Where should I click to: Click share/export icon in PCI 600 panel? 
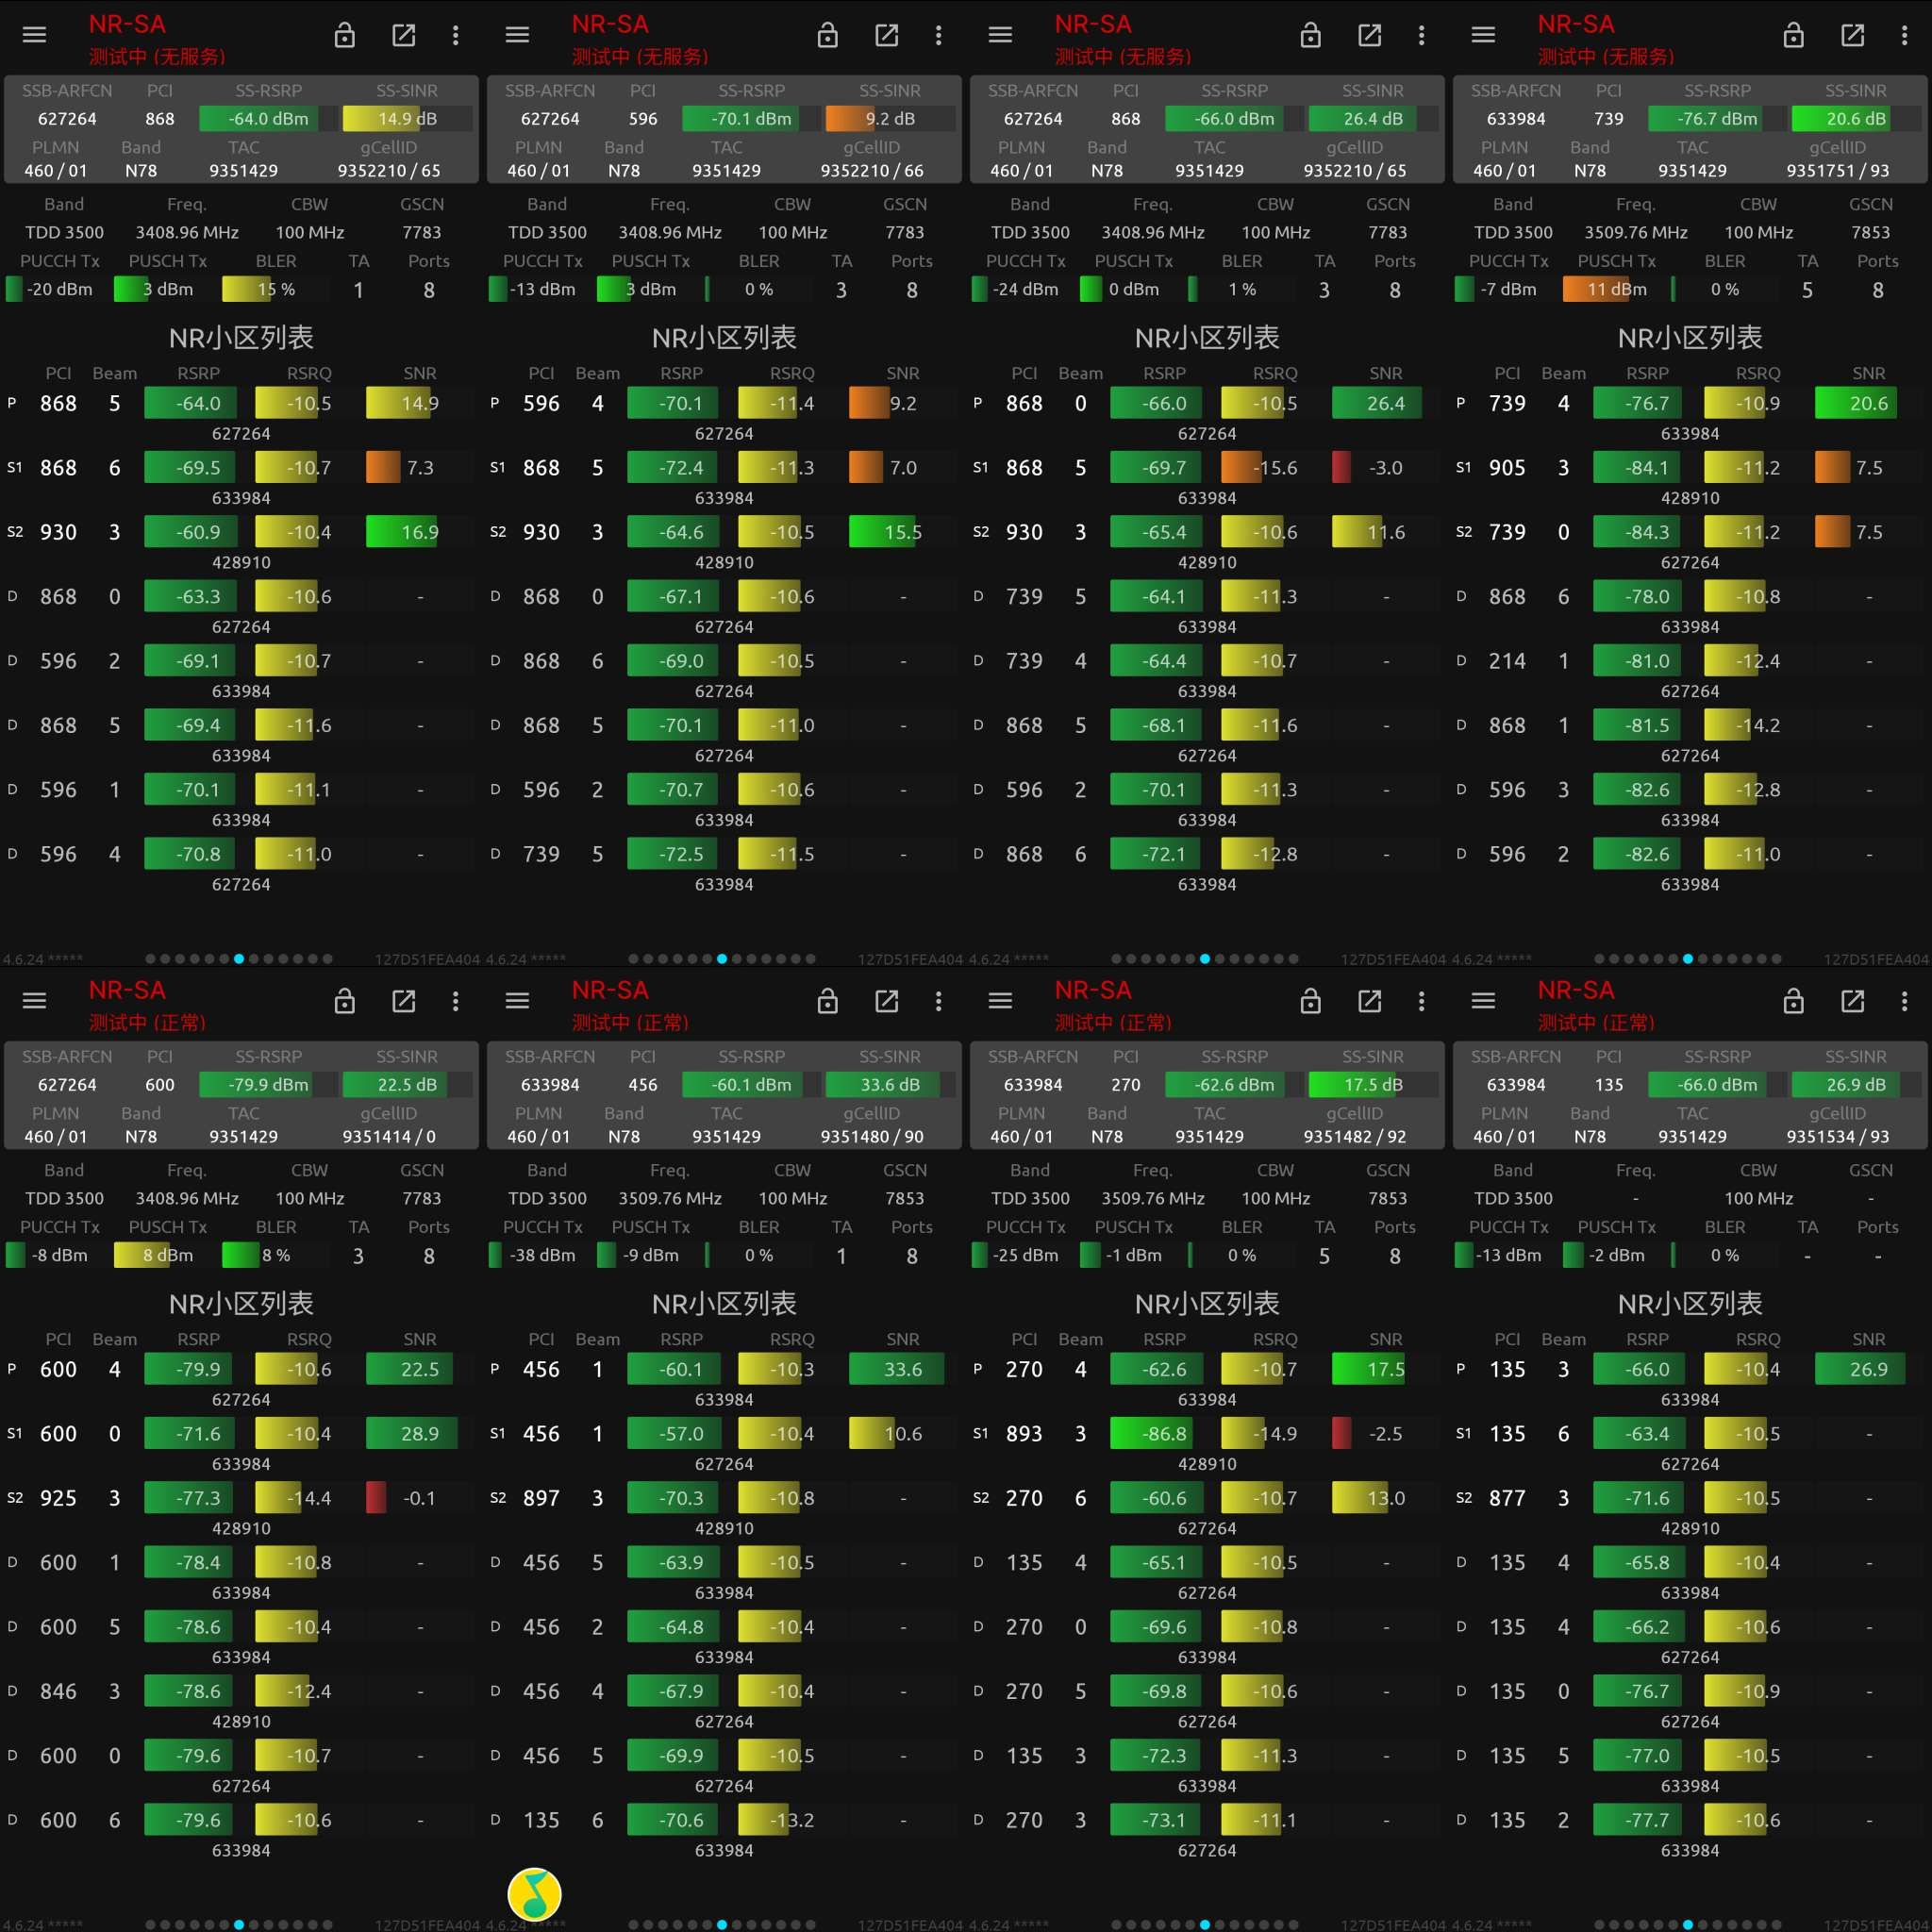(404, 1001)
